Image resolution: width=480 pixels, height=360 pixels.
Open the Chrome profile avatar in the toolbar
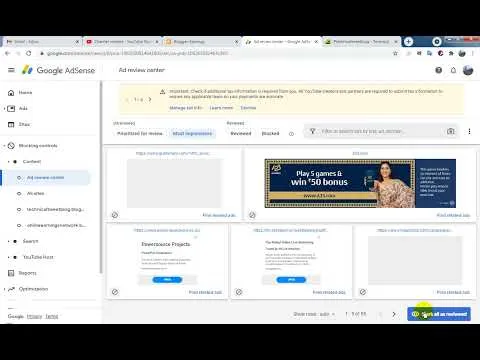tap(462, 53)
